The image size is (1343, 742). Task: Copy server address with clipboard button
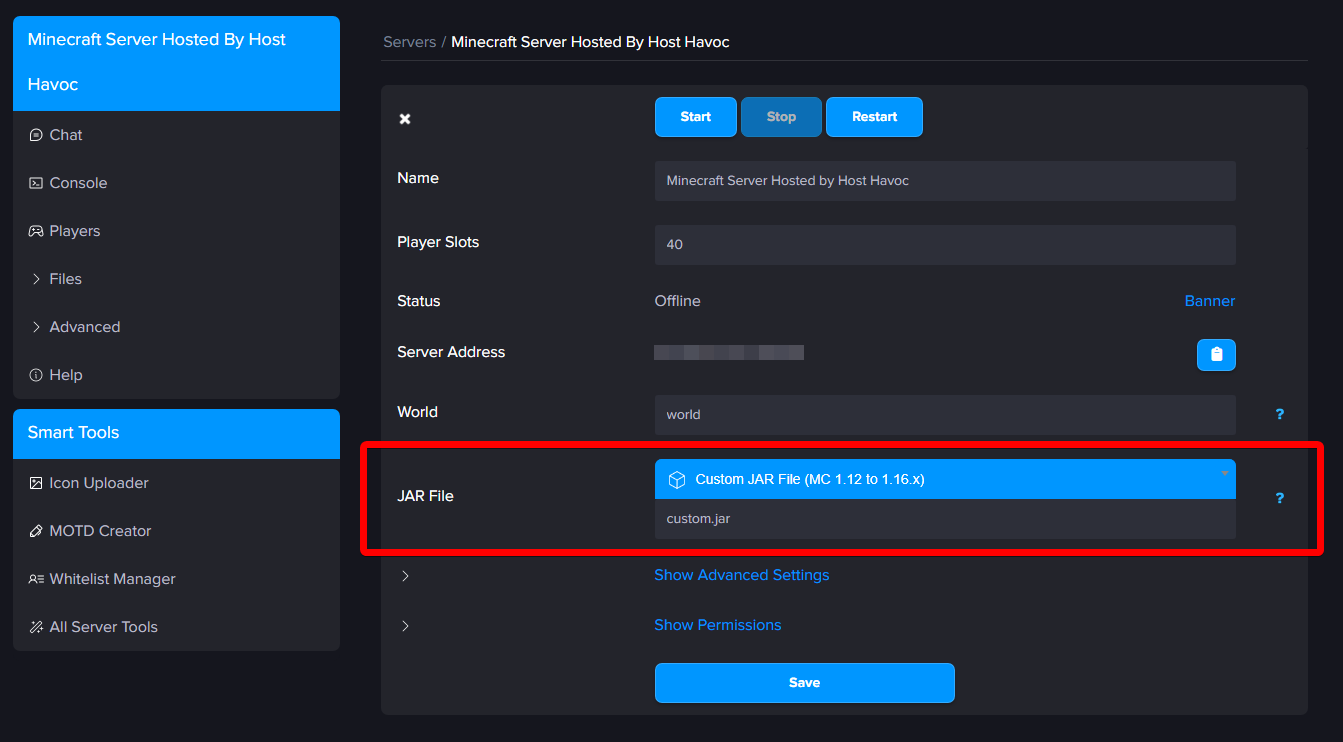point(1216,354)
